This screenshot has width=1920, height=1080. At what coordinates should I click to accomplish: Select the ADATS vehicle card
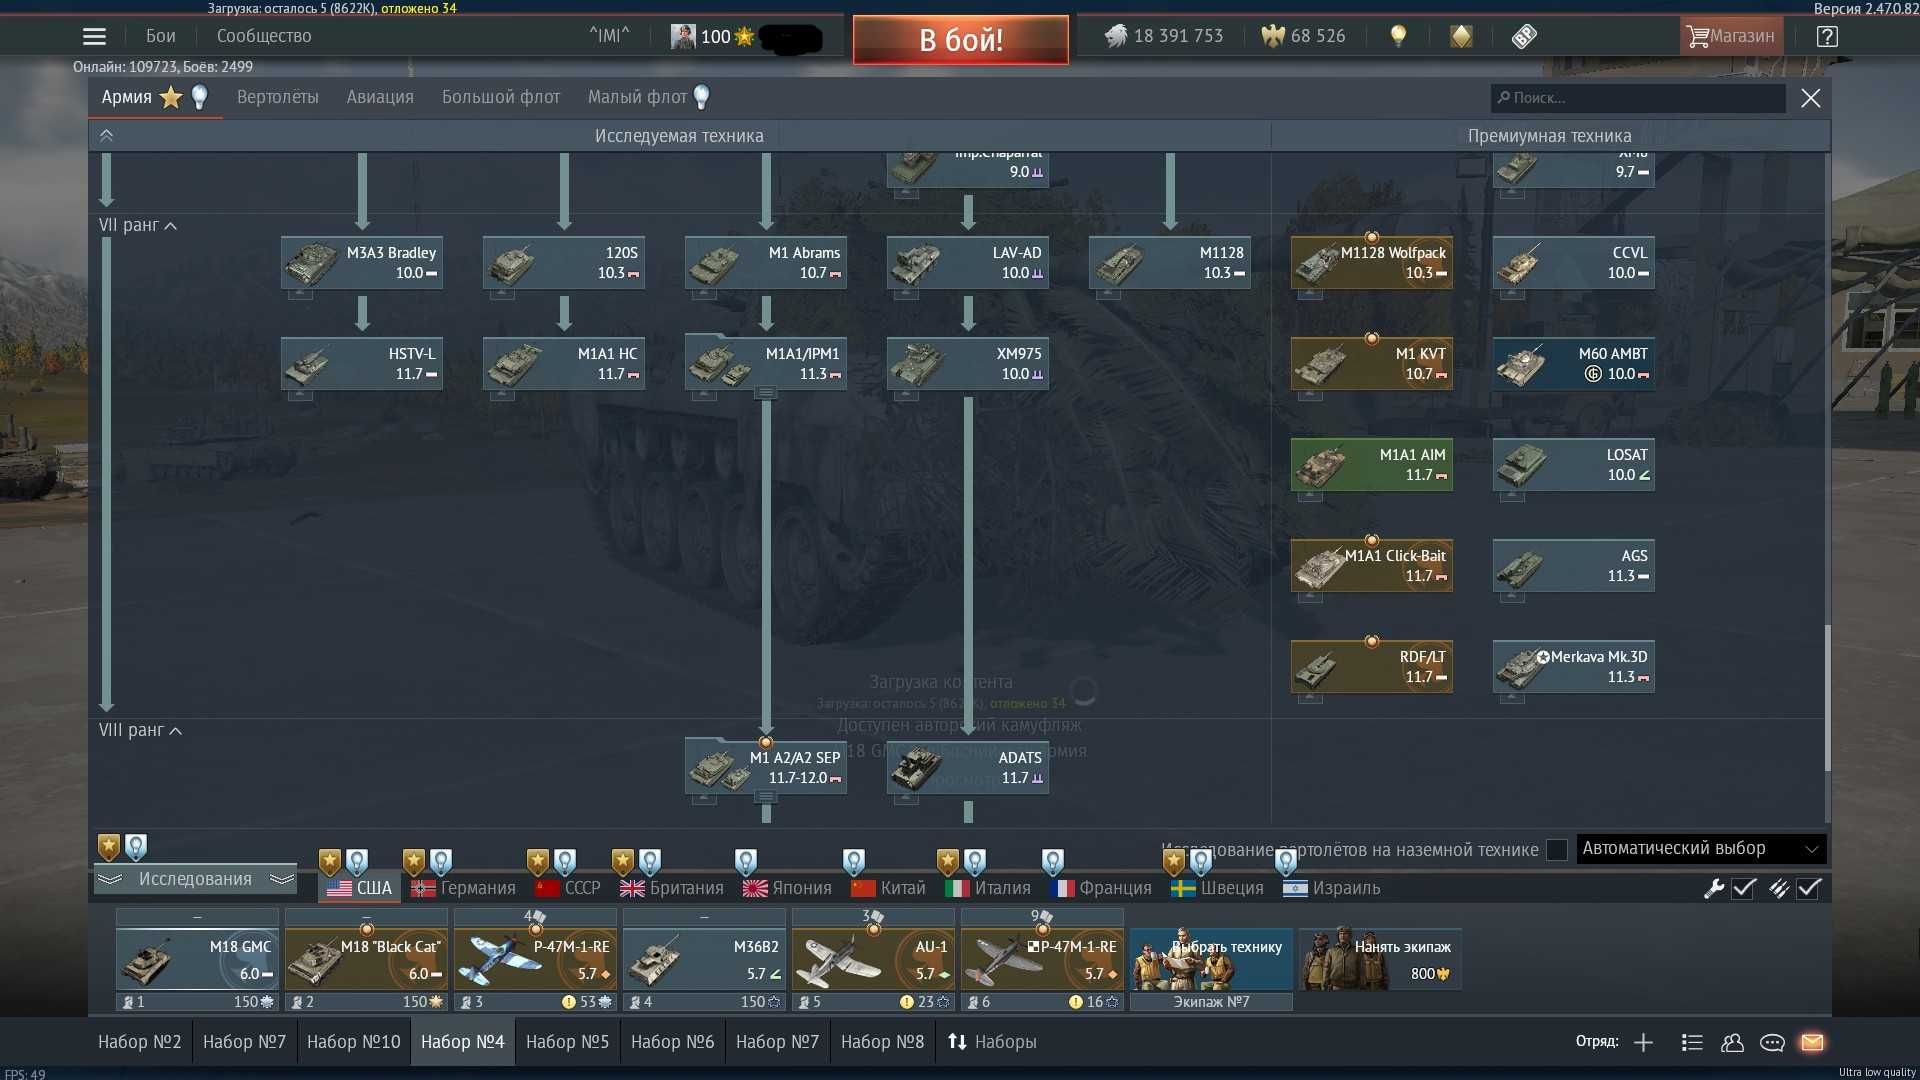click(968, 768)
